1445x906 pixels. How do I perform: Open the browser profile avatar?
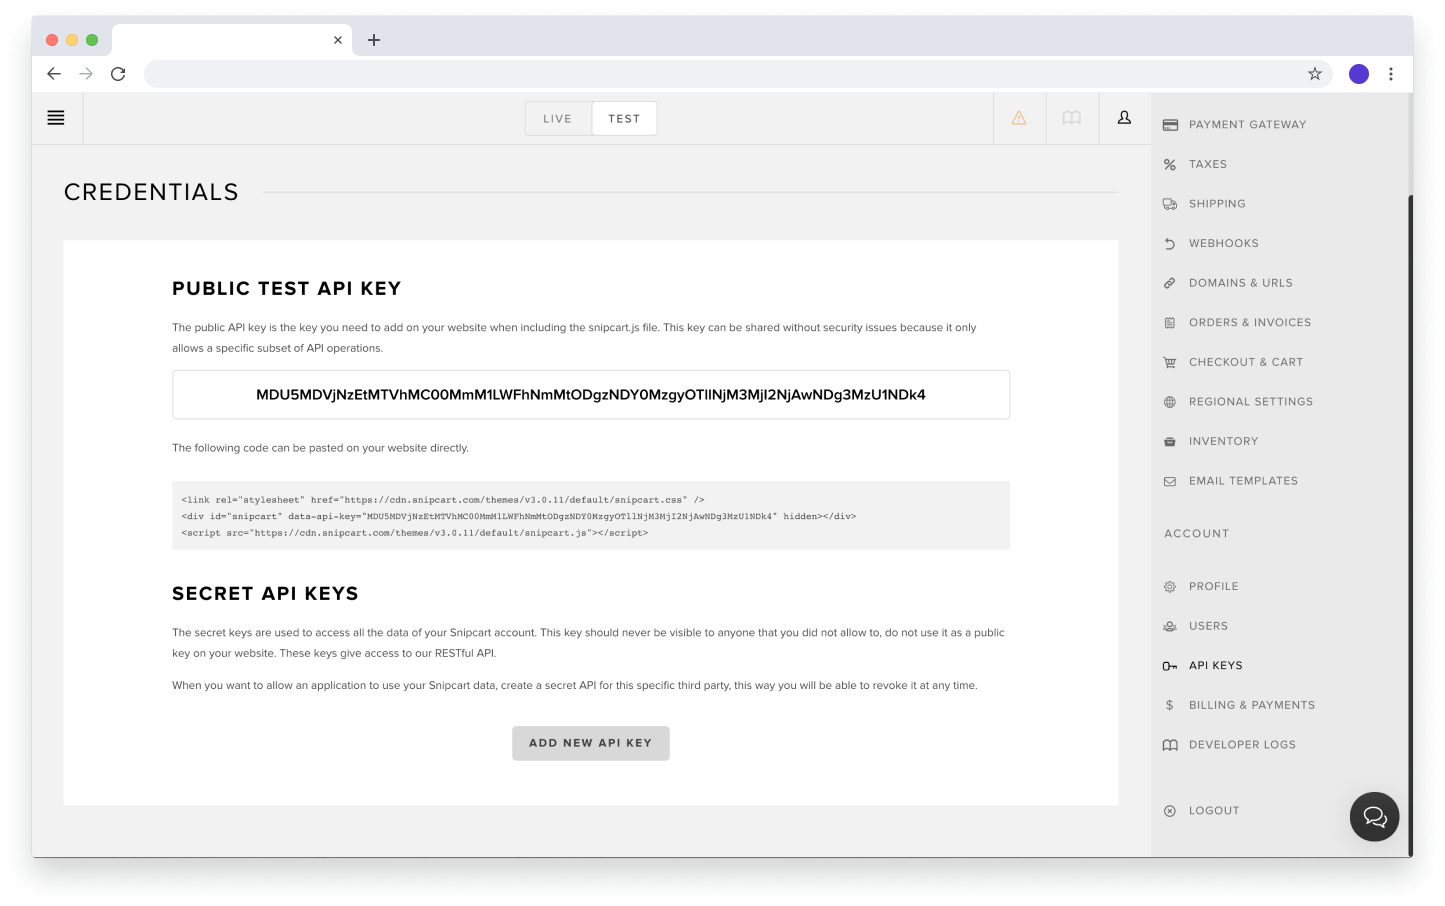pyautogui.click(x=1359, y=74)
